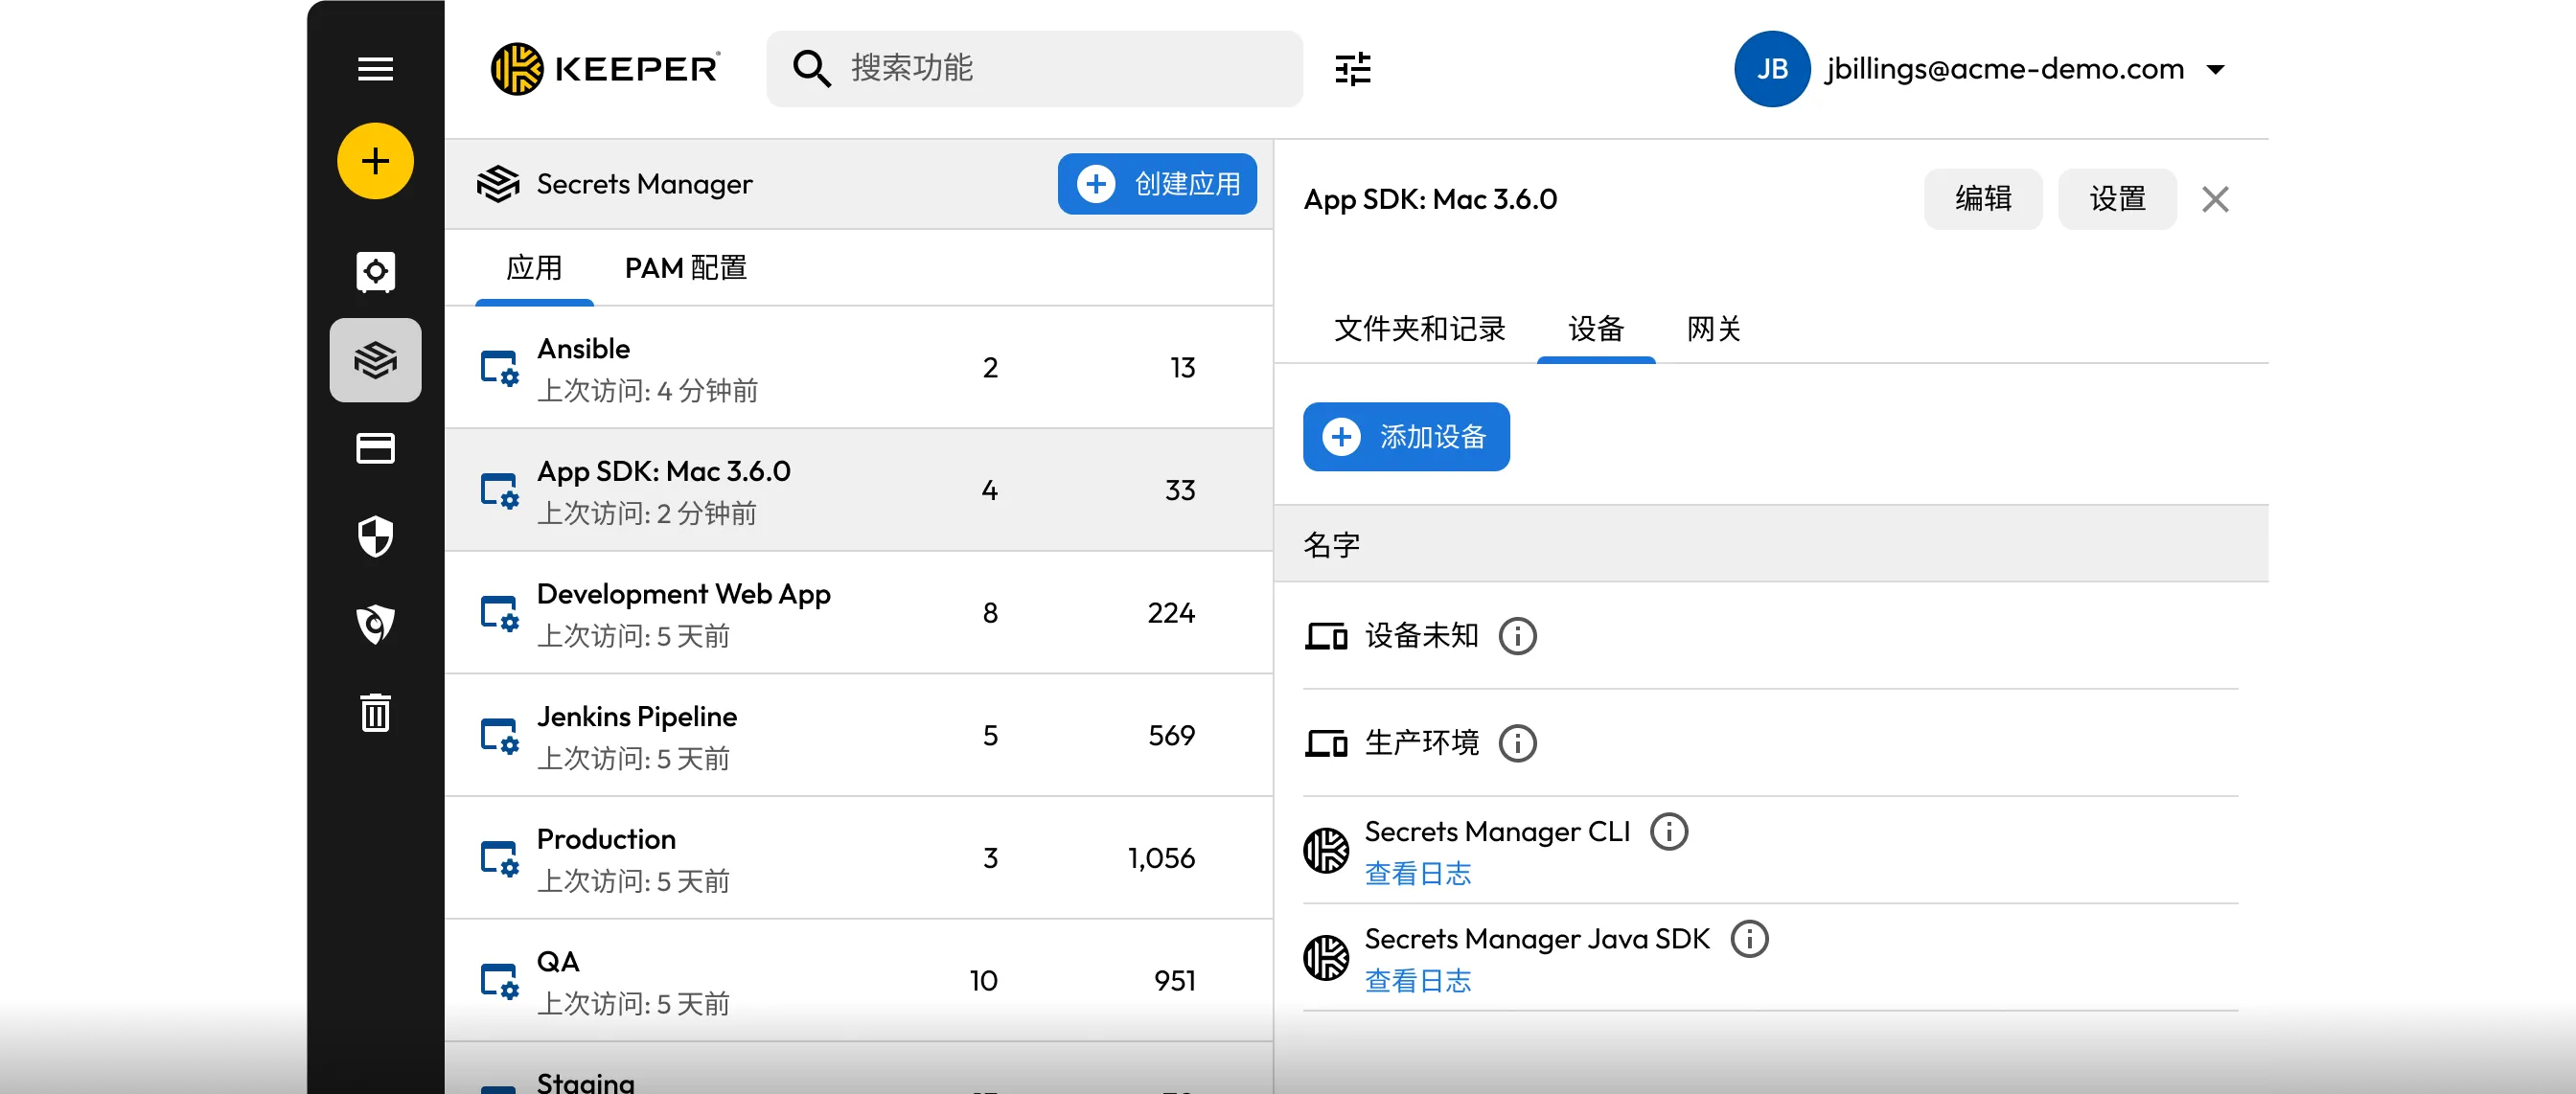Click the Secrets Manager header stack icon
The height and width of the screenshot is (1094, 2576).
click(498, 184)
